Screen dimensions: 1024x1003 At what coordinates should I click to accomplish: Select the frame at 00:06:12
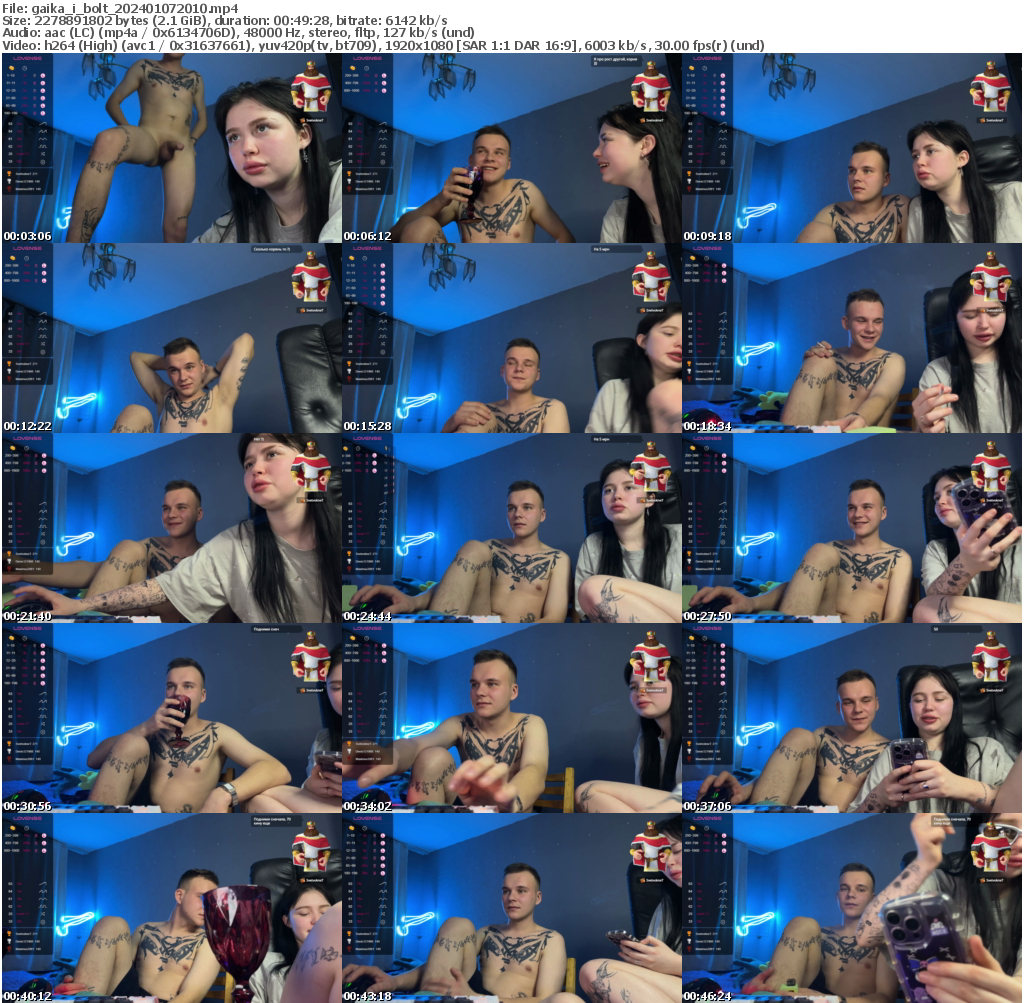pos(511,148)
